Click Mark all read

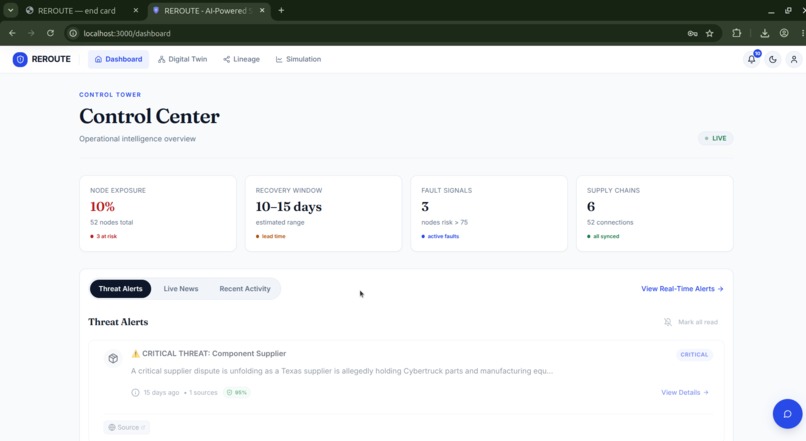point(691,322)
